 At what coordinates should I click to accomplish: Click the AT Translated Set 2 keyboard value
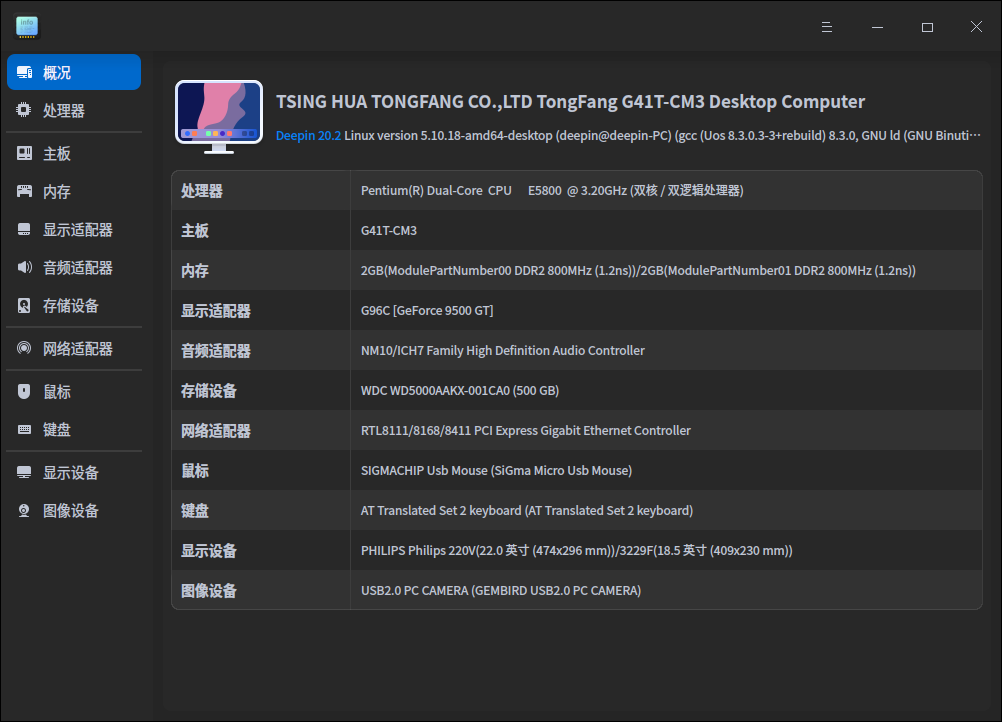pyautogui.click(x=527, y=511)
